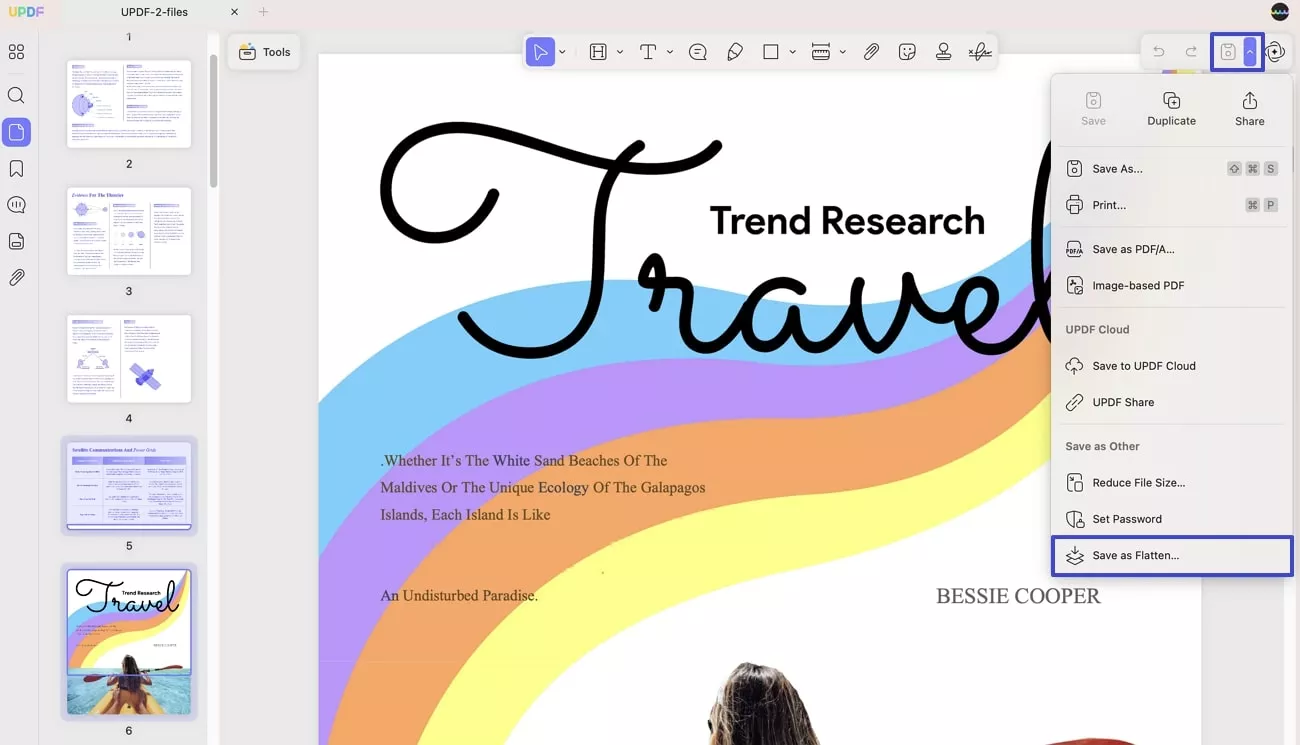
Task: Choose Save to UPDF Cloud
Action: coord(1171,366)
